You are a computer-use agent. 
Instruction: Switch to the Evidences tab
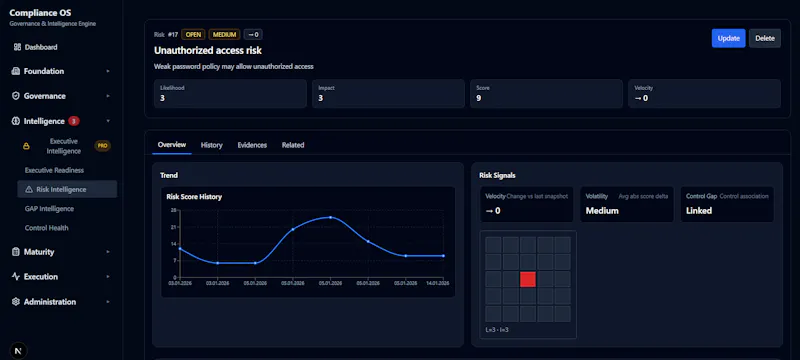point(252,145)
